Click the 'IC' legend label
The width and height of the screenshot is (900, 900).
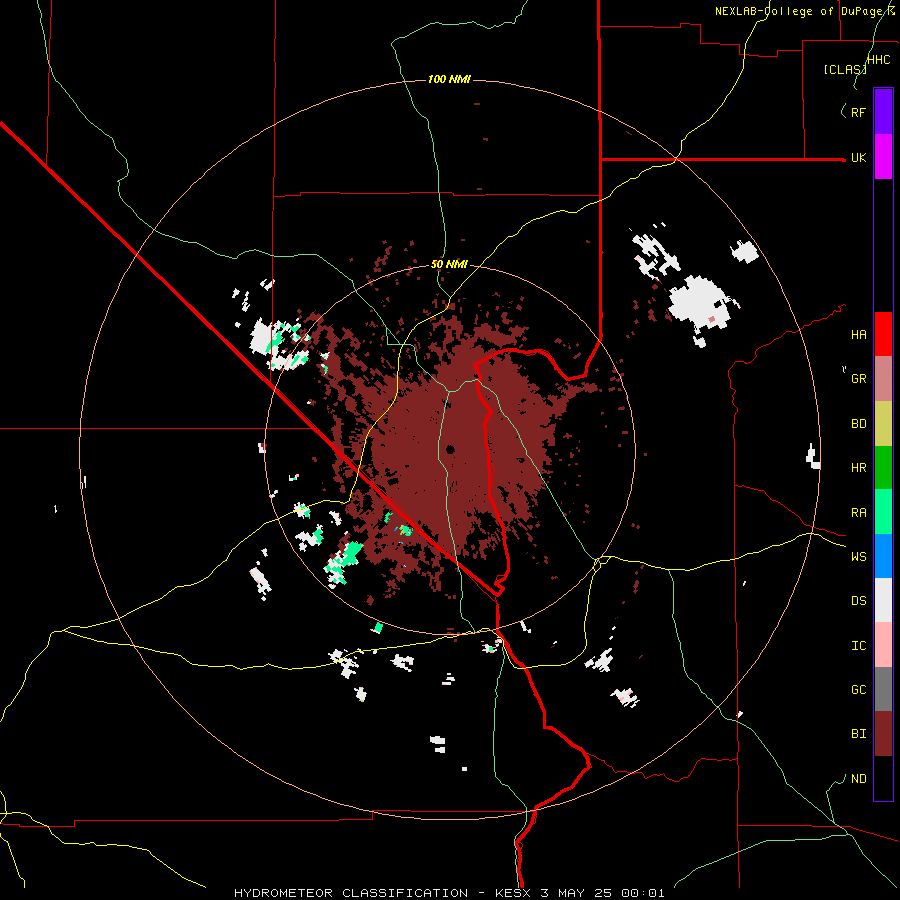tap(859, 646)
